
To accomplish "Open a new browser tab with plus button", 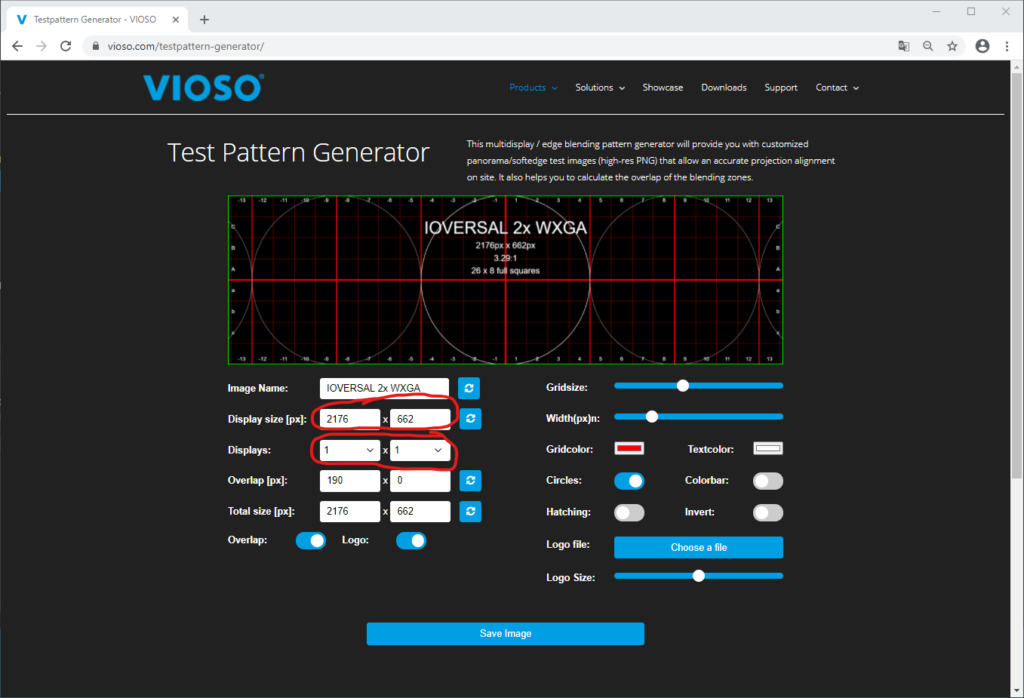I will [204, 19].
